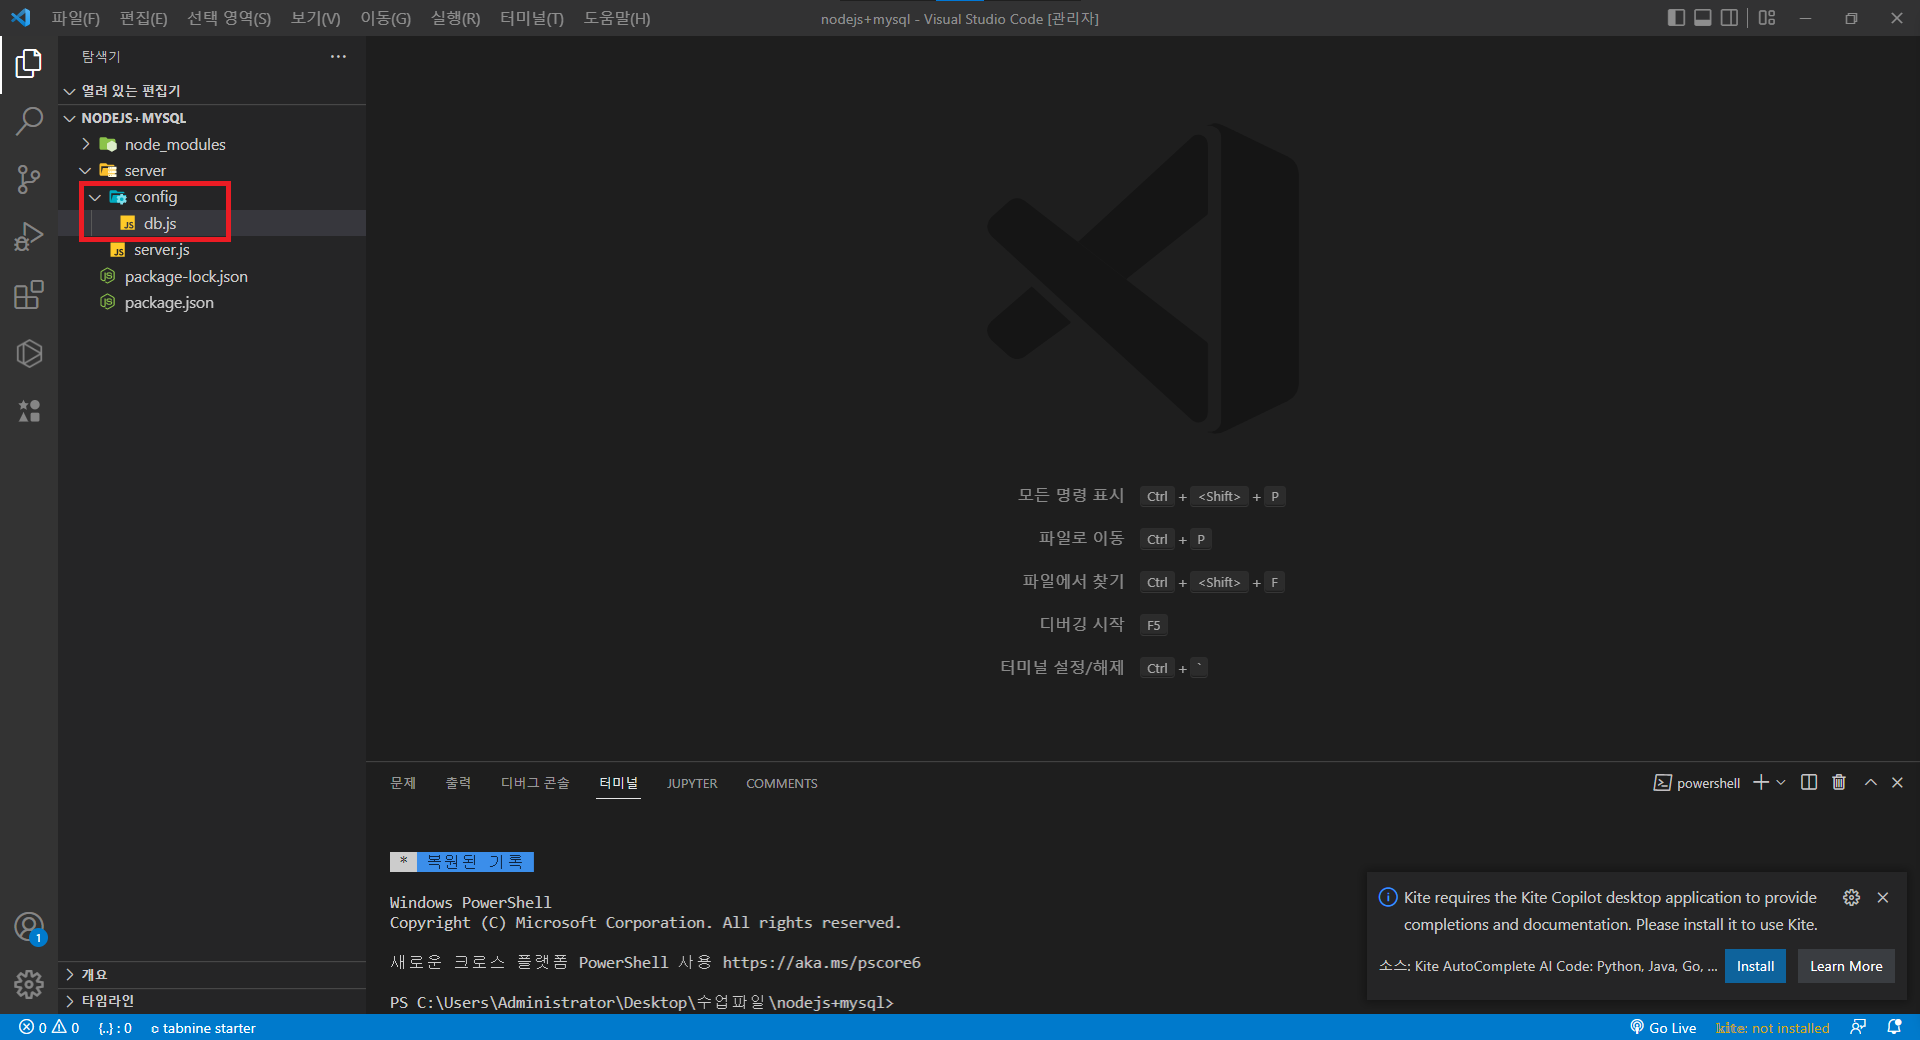Click Install in Kite notification
Viewport: 1920px width, 1040px height.
tap(1755, 966)
